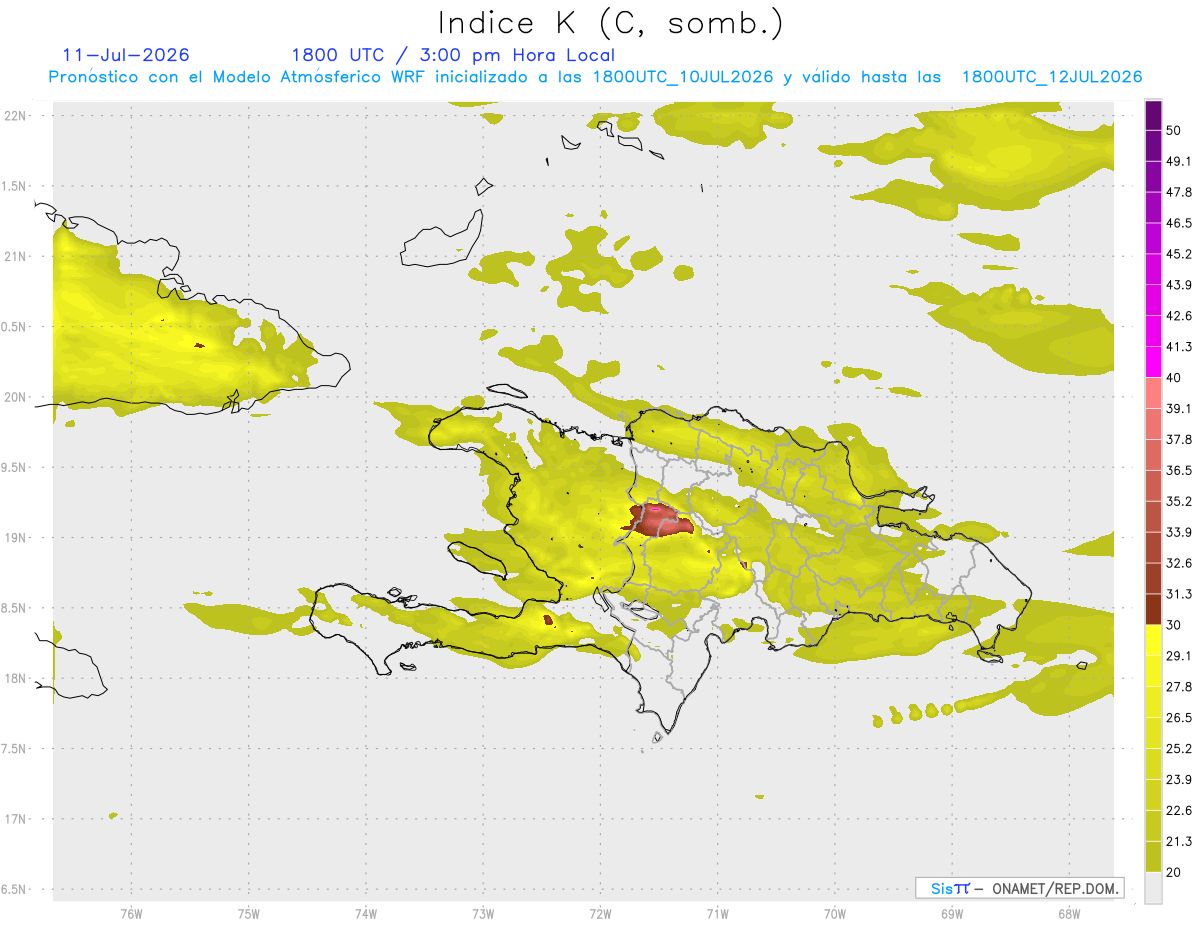Click the colorbar label '35.2'

pos(1179,501)
